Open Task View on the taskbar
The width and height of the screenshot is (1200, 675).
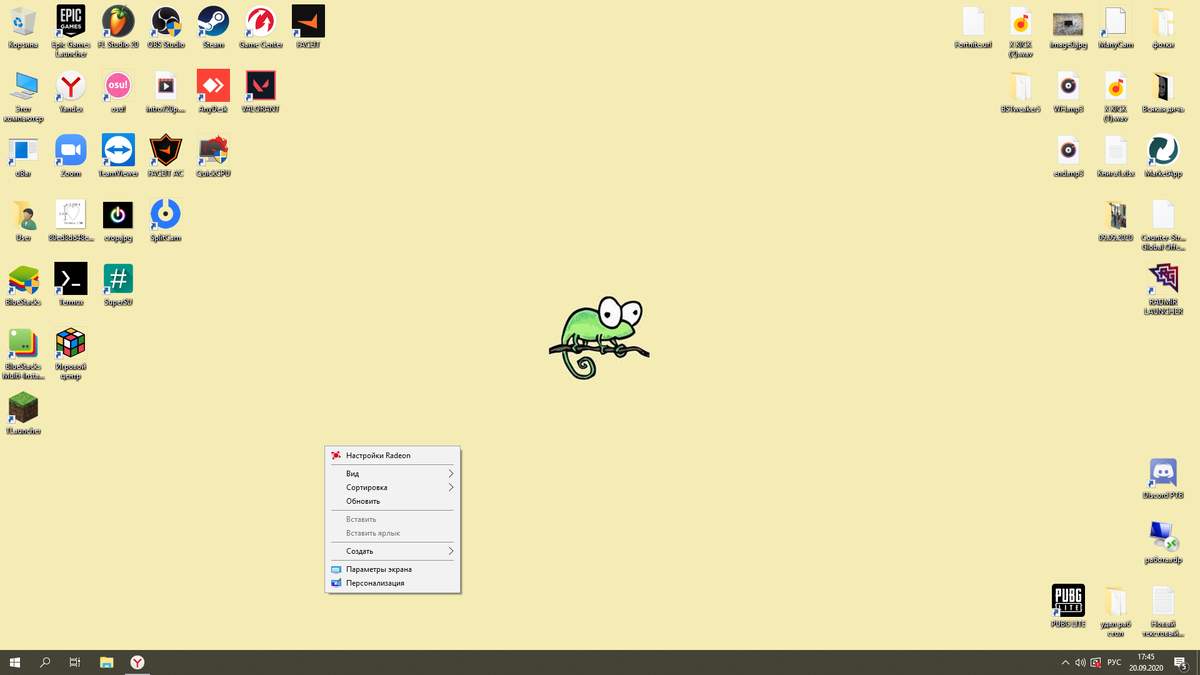75,662
